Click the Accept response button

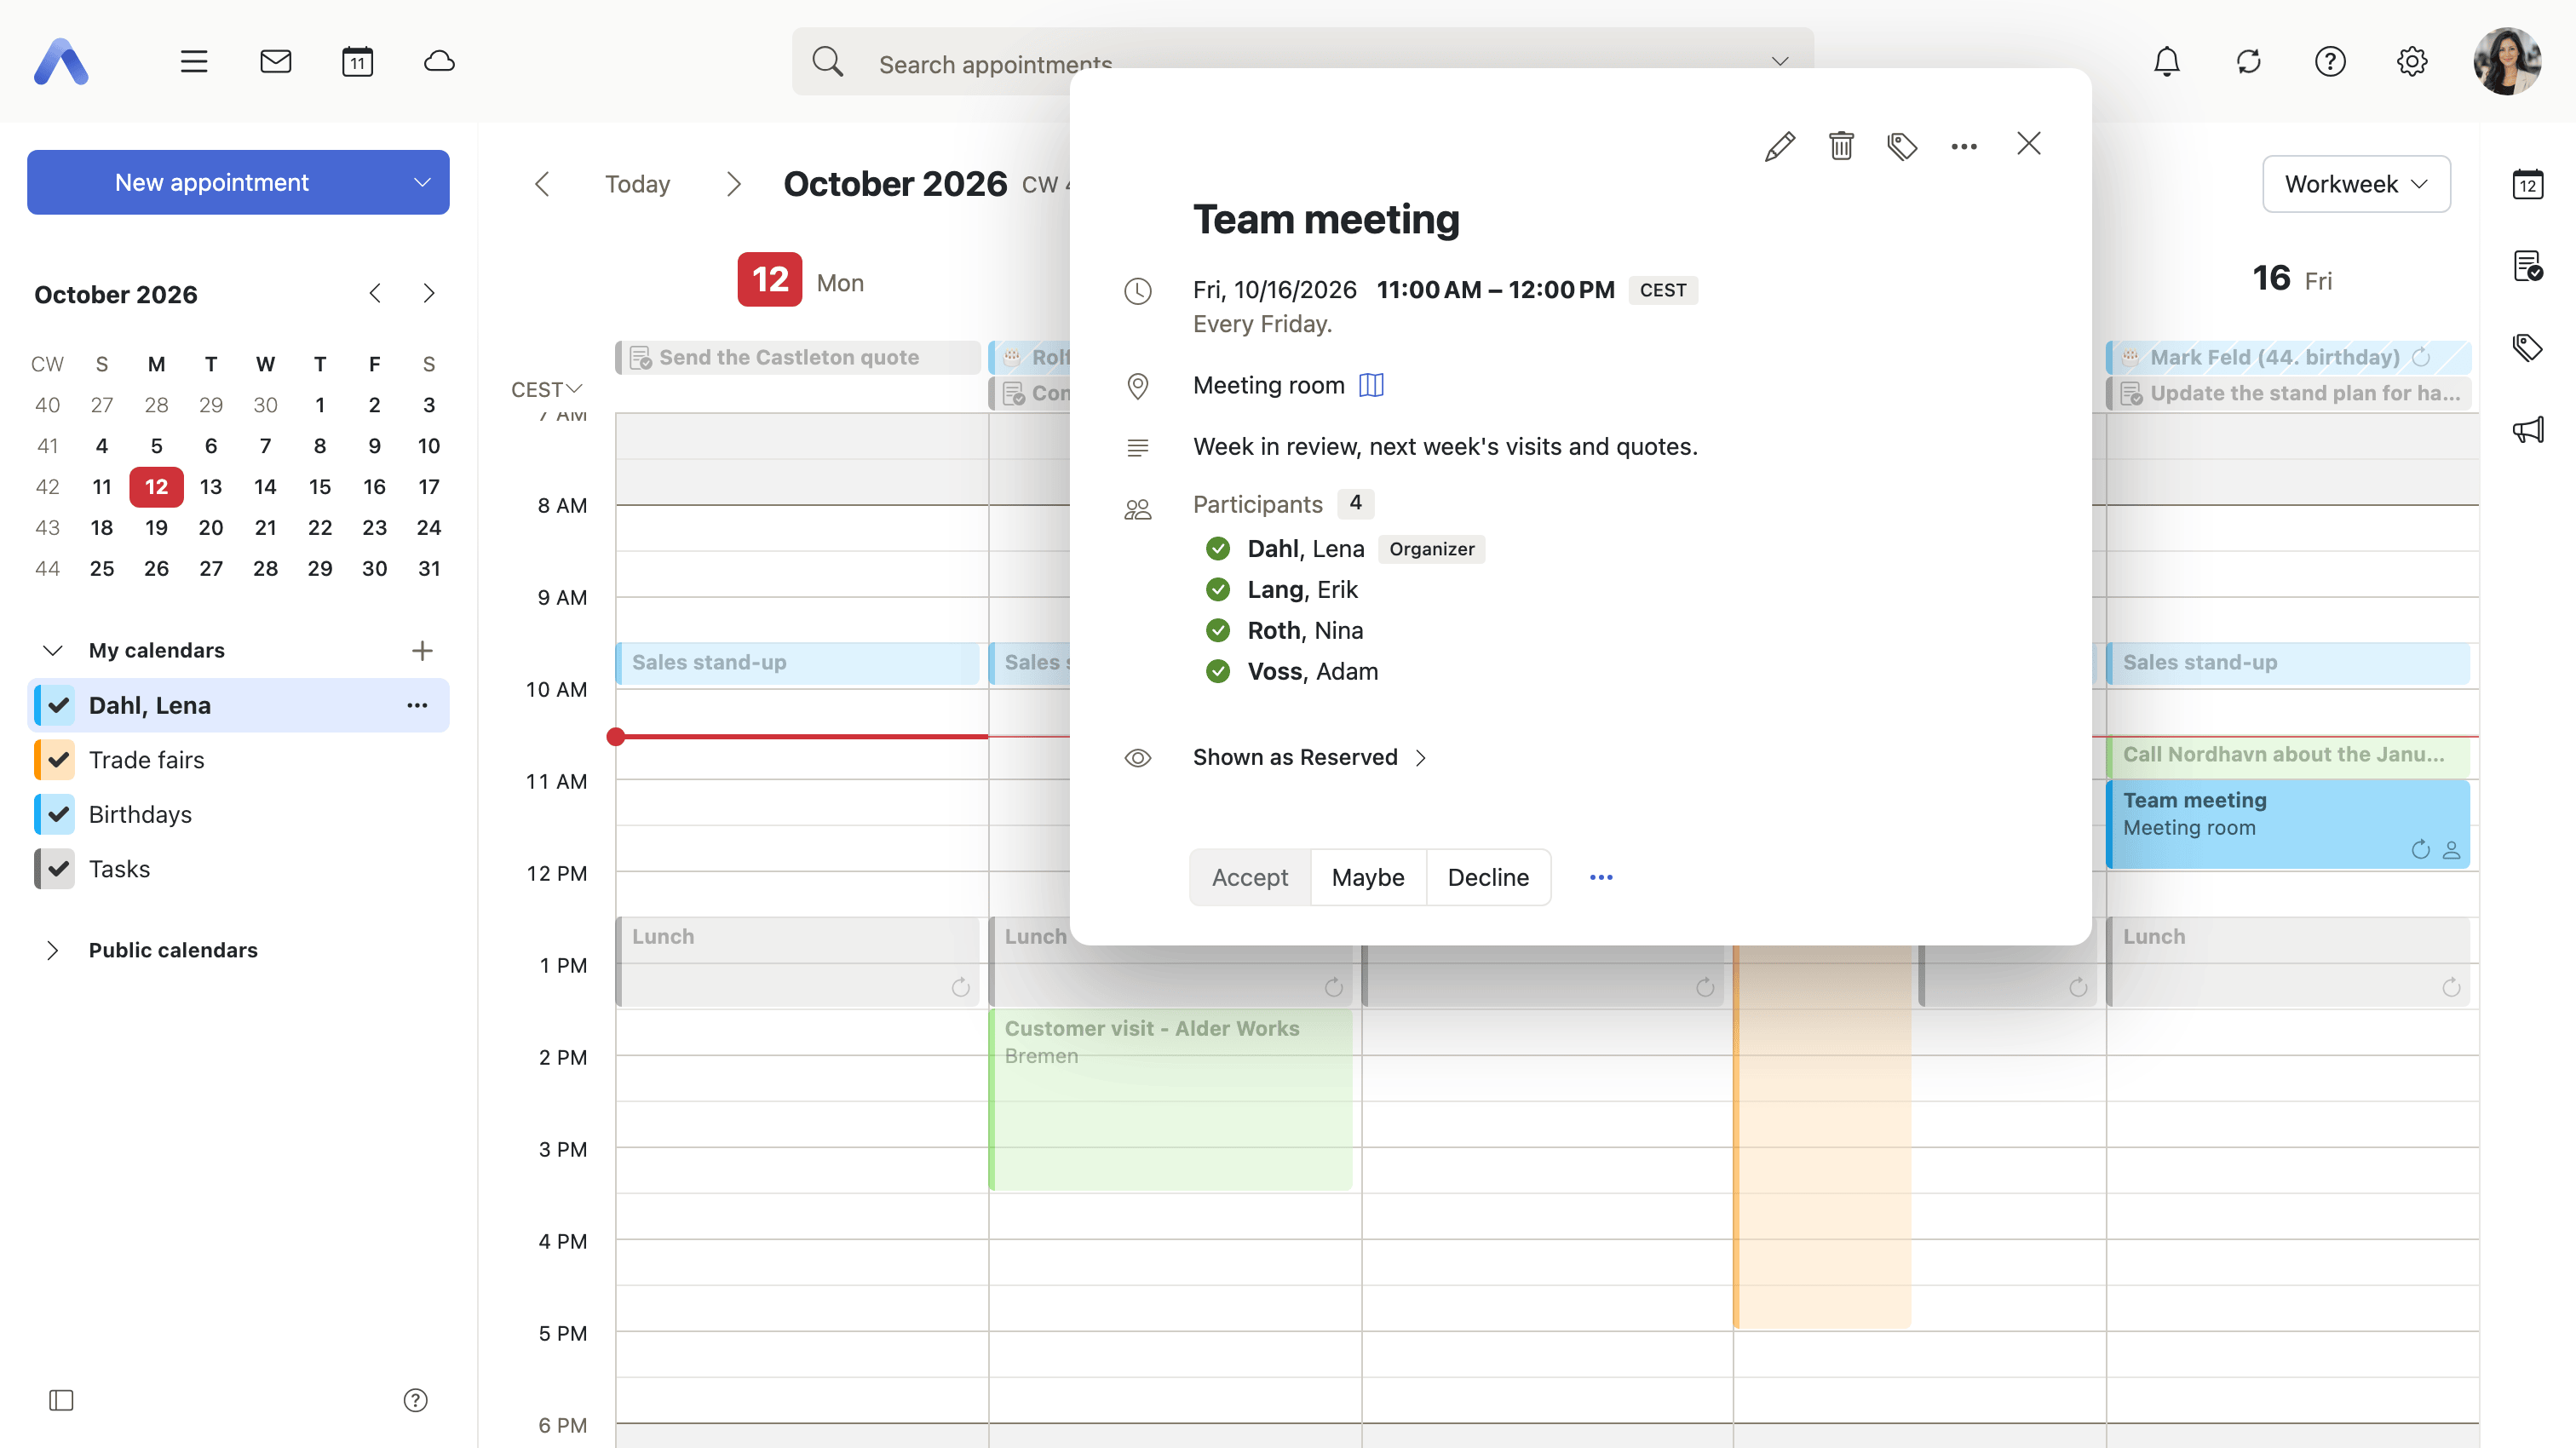[1250, 877]
